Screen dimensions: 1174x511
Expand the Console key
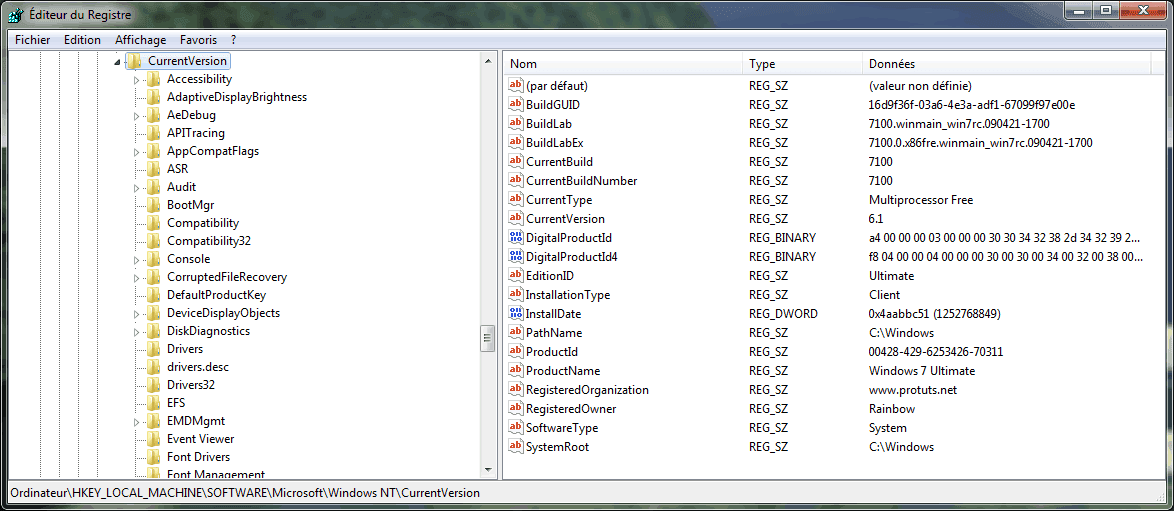click(136, 259)
